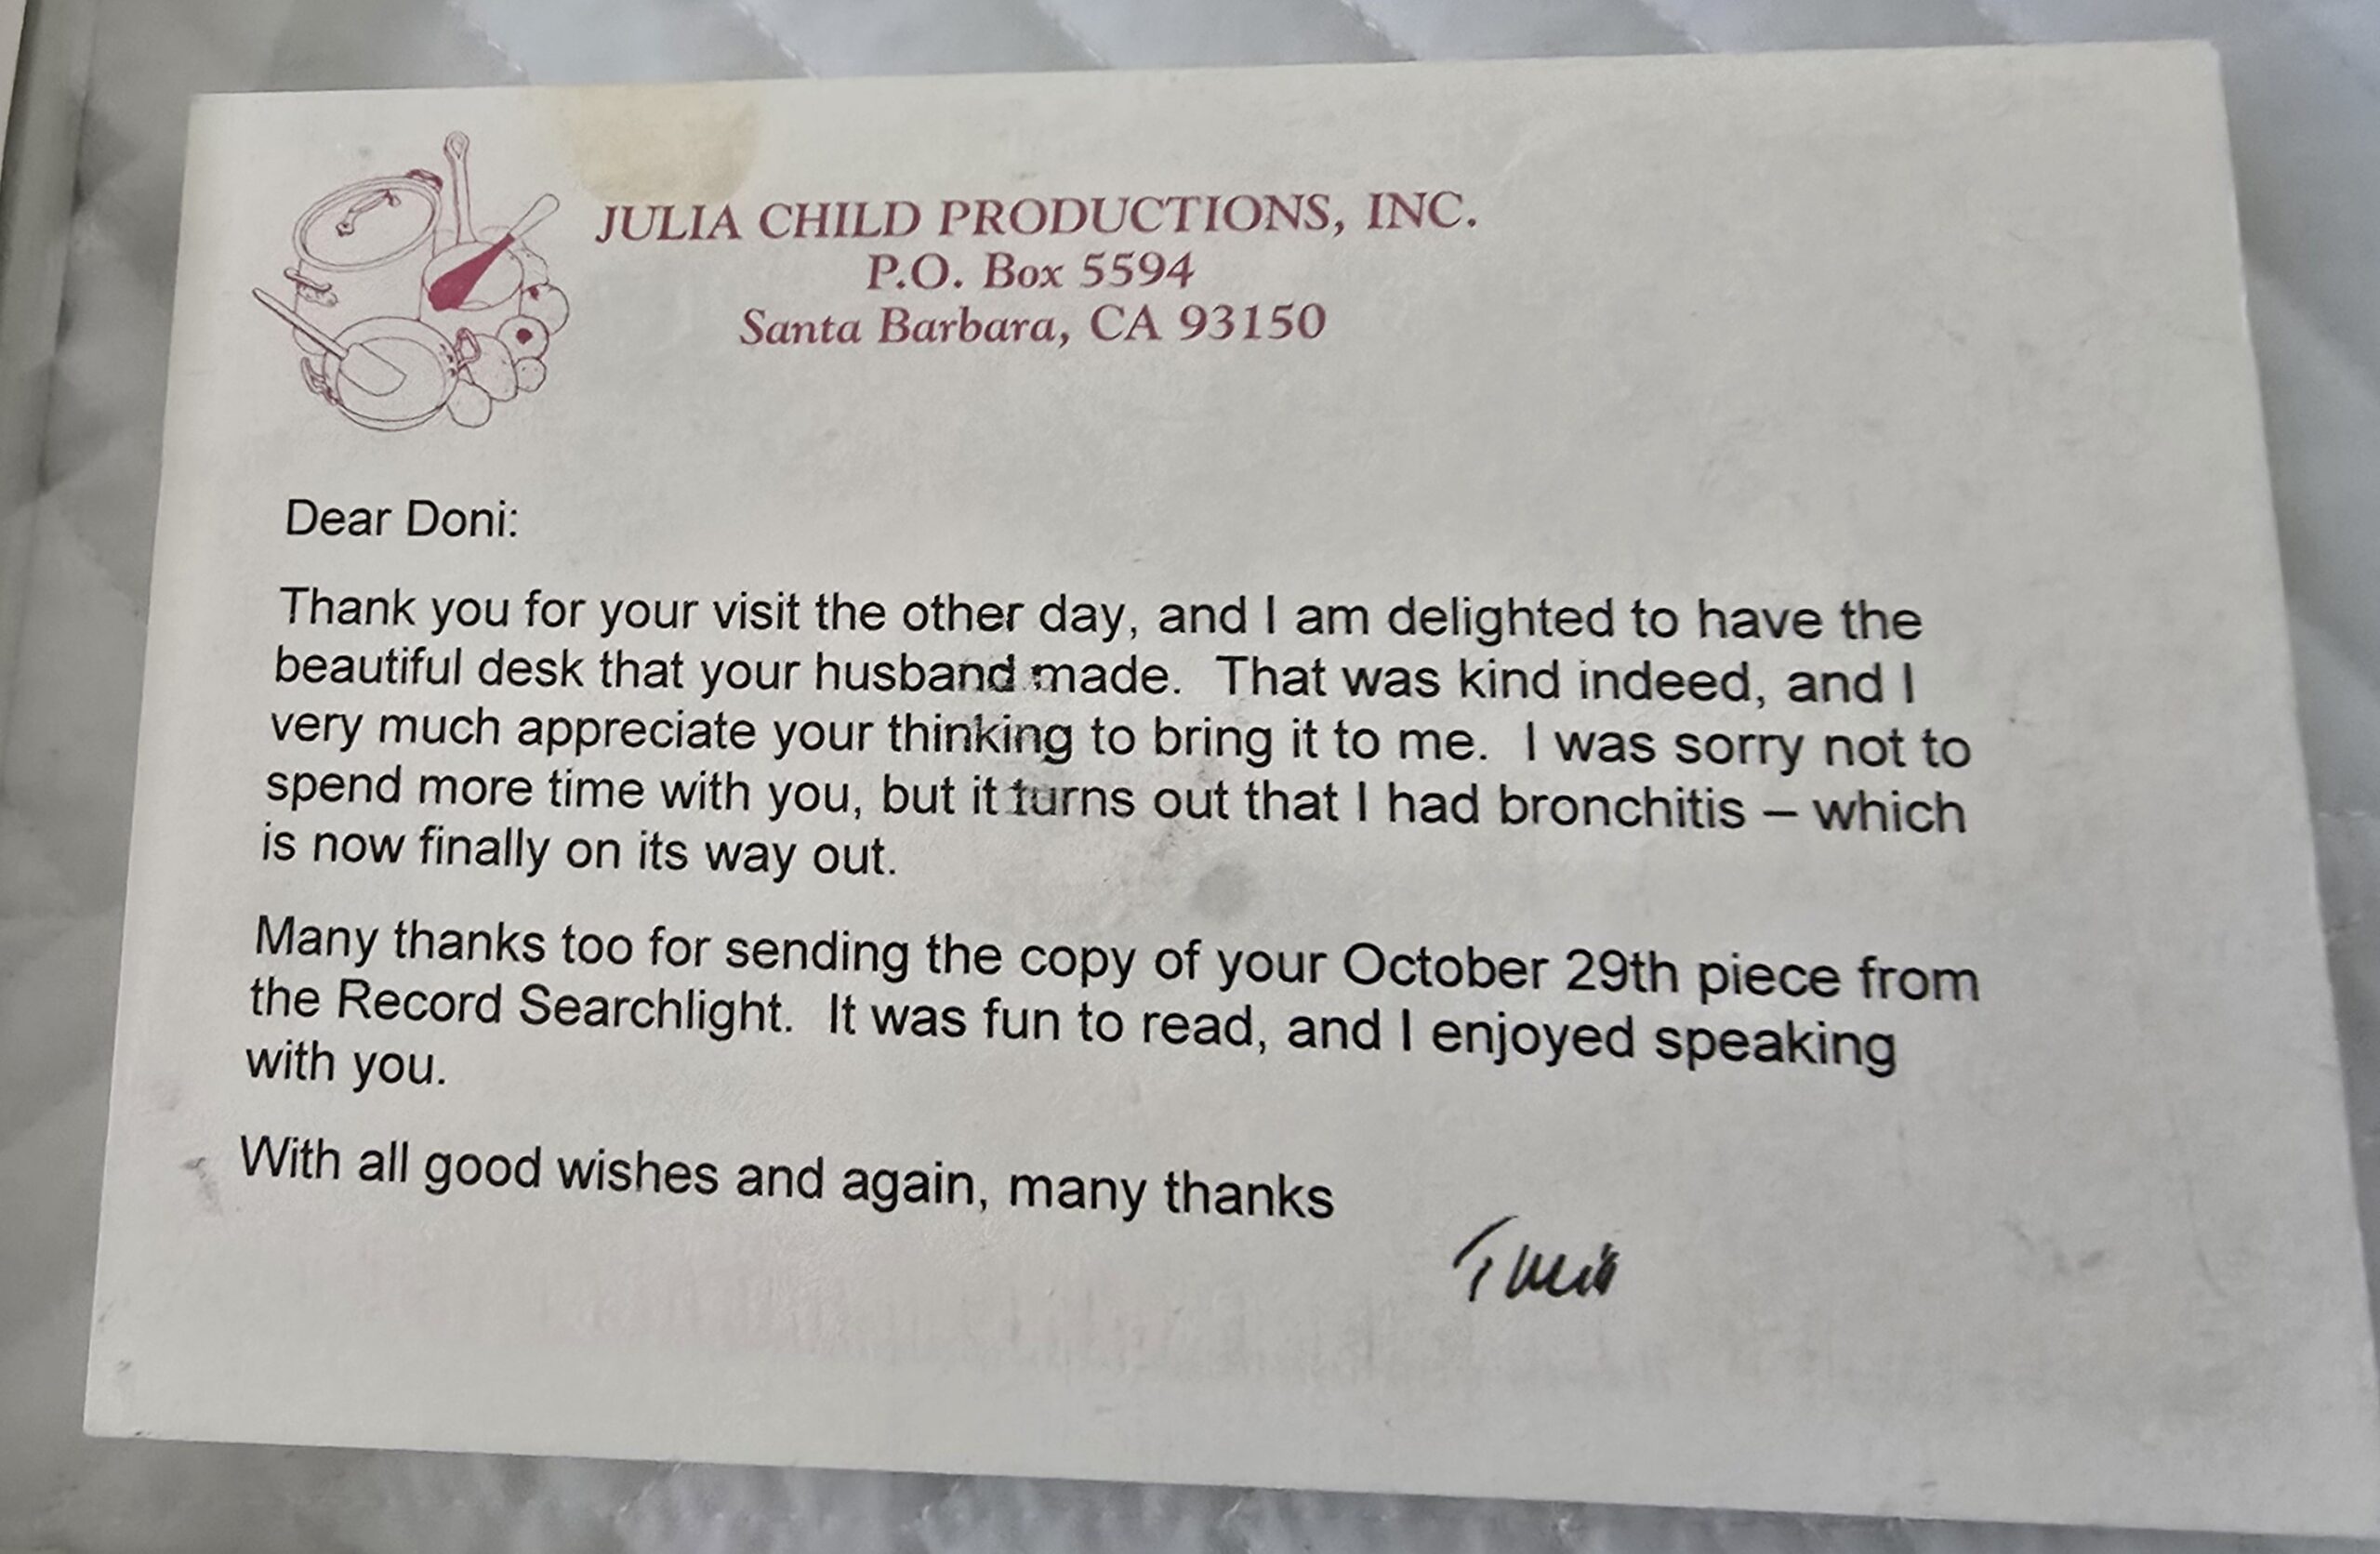Select the "JULIA CHILD PRODUCTIONS, INC." heading
This screenshot has height=1554, width=2380.
pyautogui.click(x=1035, y=217)
